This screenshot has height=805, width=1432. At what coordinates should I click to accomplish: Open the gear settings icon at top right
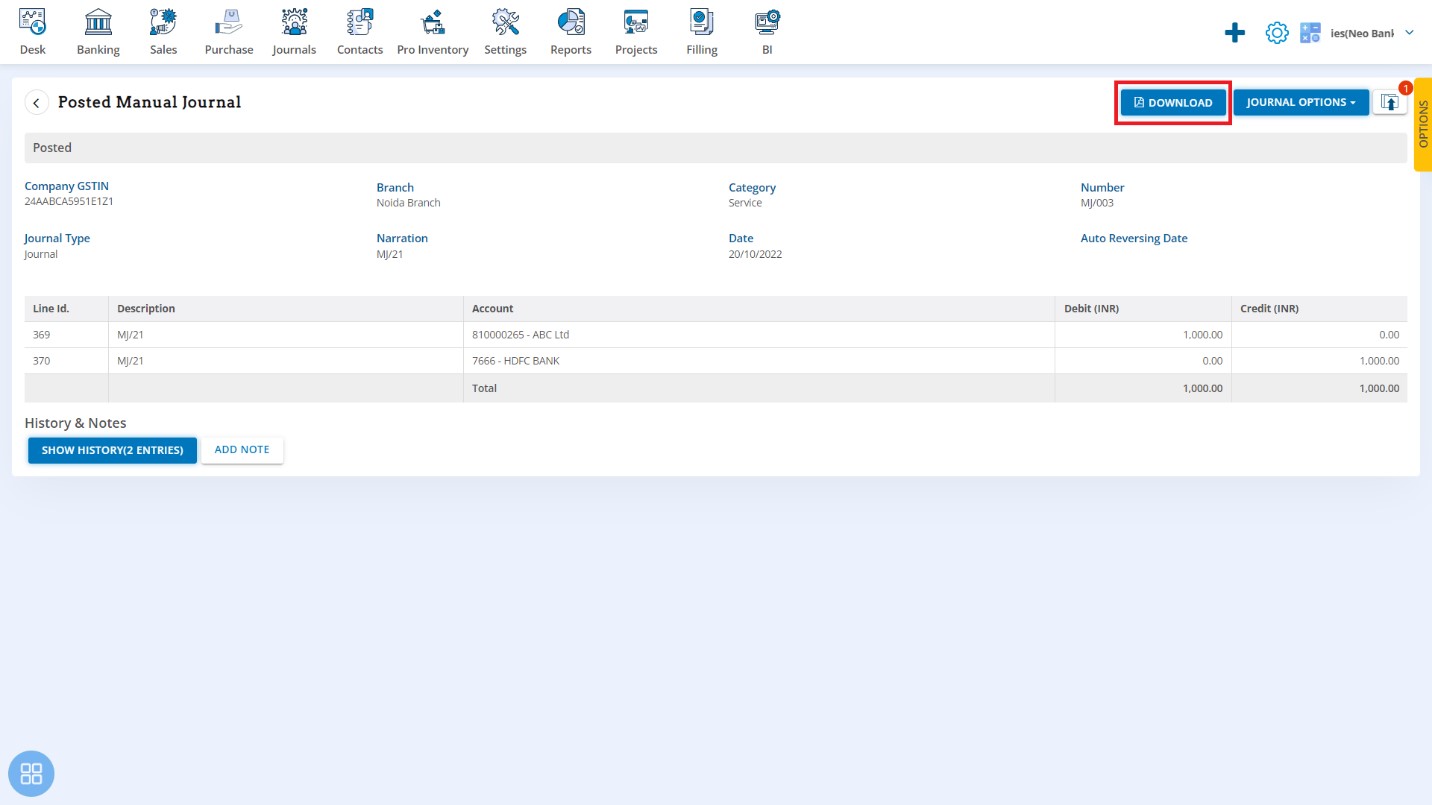click(1277, 33)
